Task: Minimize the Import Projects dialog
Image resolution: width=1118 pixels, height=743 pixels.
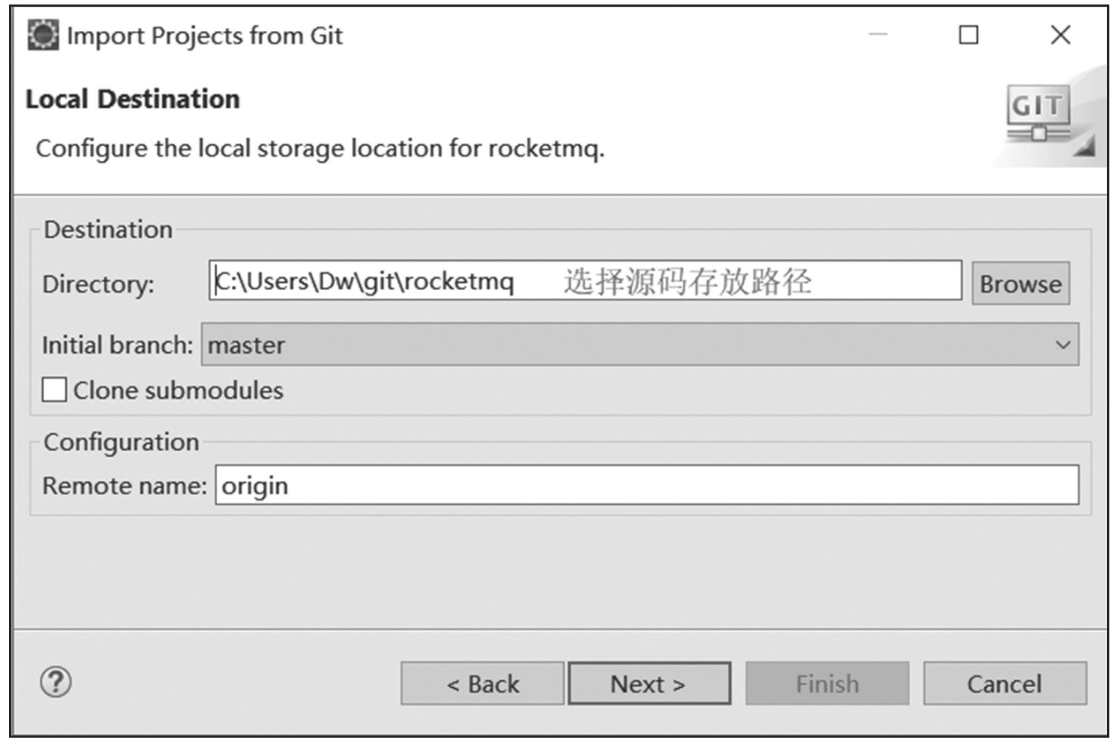Action: tap(878, 34)
